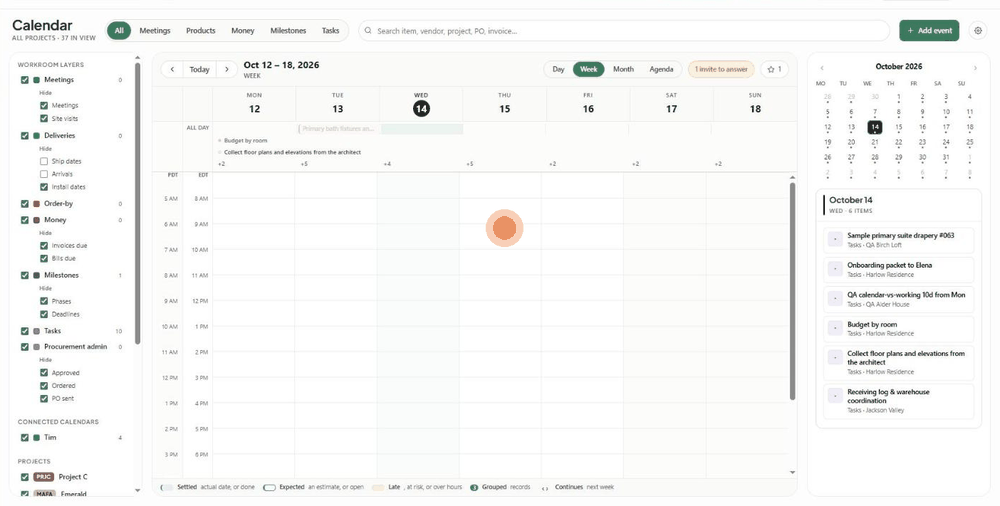The image size is (1000, 506).
Task: Click the Grouped records legend badge
Action: pyautogui.click(x=474, y=487)
